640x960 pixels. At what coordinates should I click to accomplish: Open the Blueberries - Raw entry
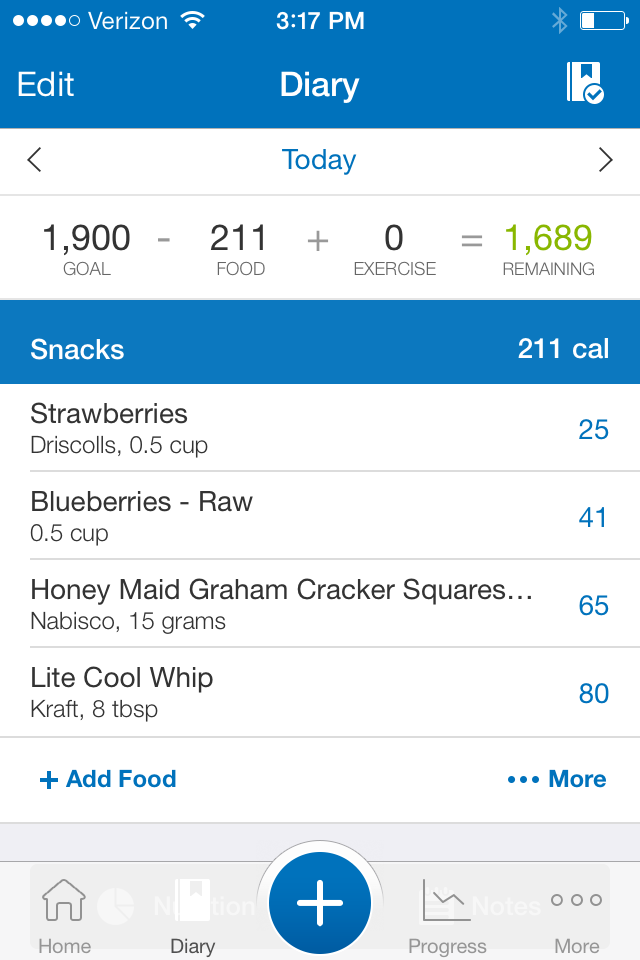point(320,516)
